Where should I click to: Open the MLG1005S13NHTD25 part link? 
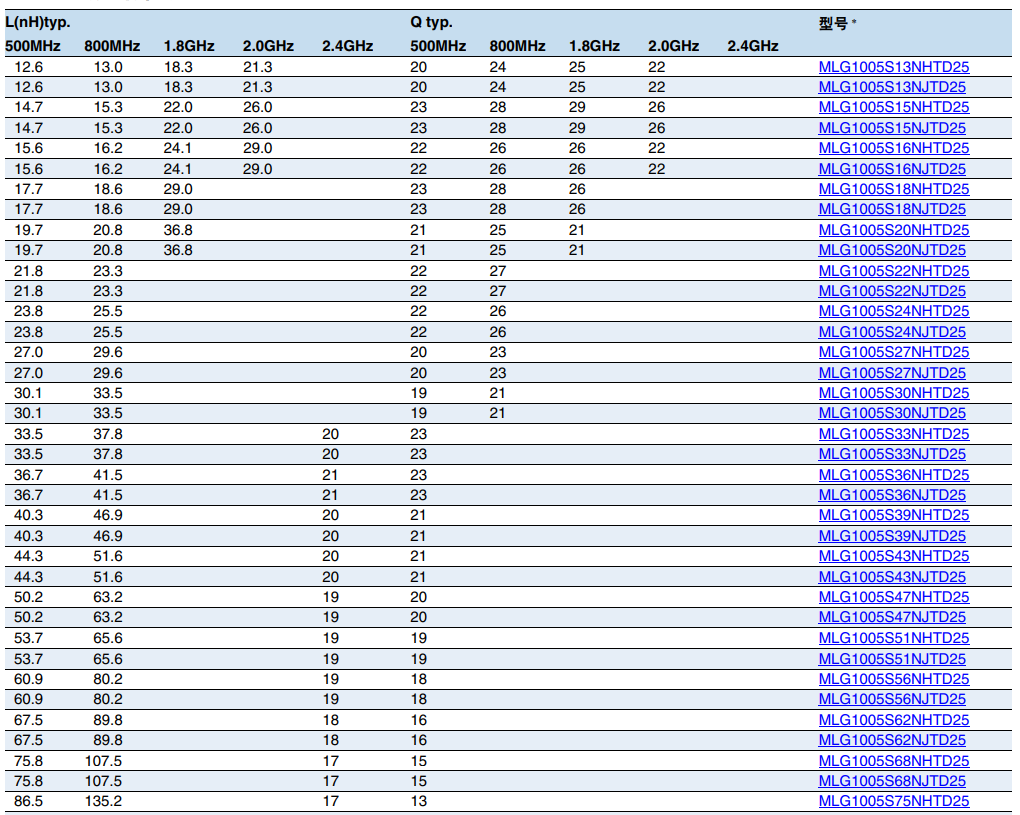click(x=893, y=67)
